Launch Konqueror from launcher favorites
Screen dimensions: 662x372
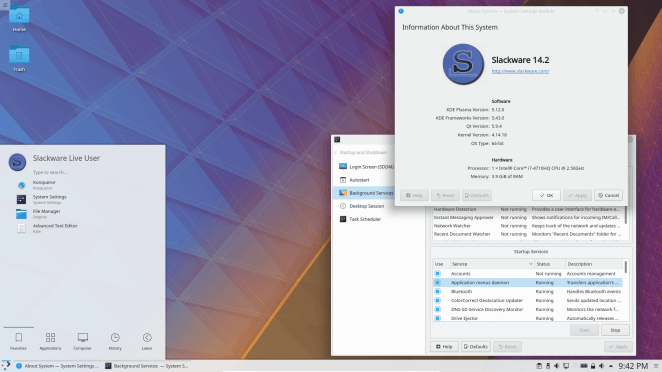44,185
